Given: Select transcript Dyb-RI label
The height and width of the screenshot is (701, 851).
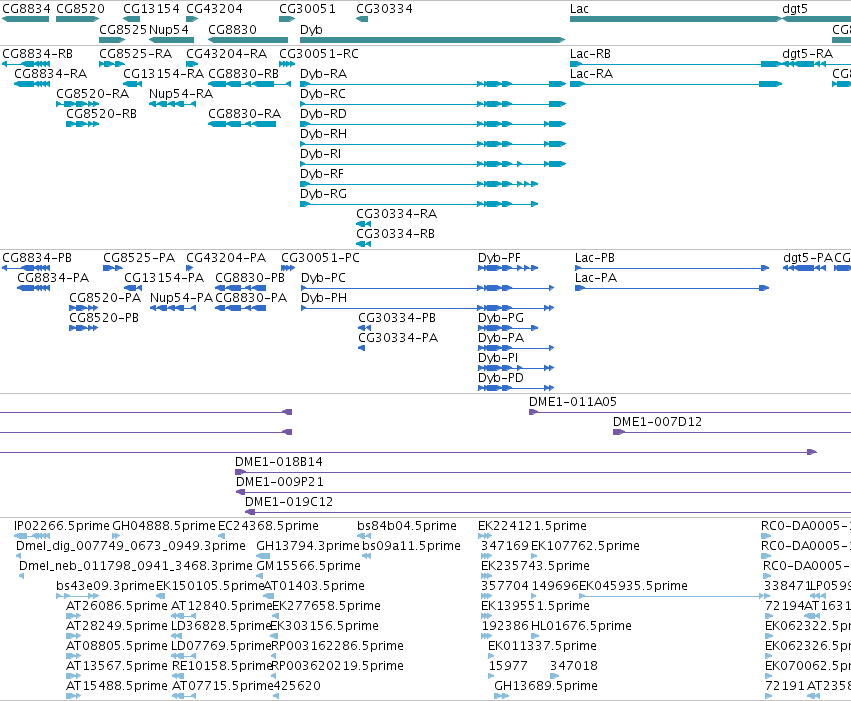Looking at the screenshot, I should click(321, 154).
